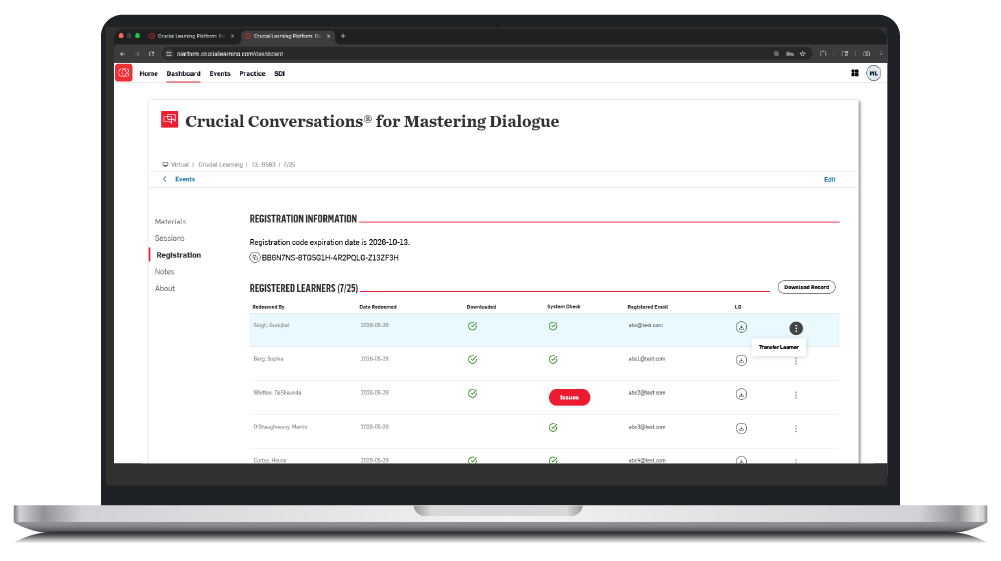Open more options for O'Shaughnessy, Martin row
The image size is (1001, 561).
coord(796,429)
